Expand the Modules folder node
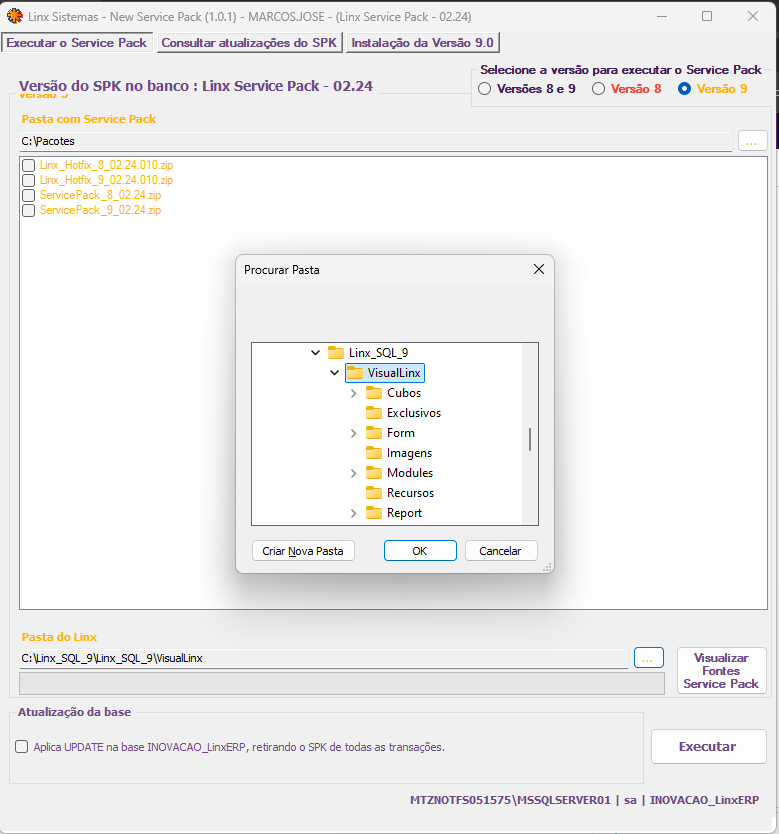The image size is (779, 834). pos(354,473)
